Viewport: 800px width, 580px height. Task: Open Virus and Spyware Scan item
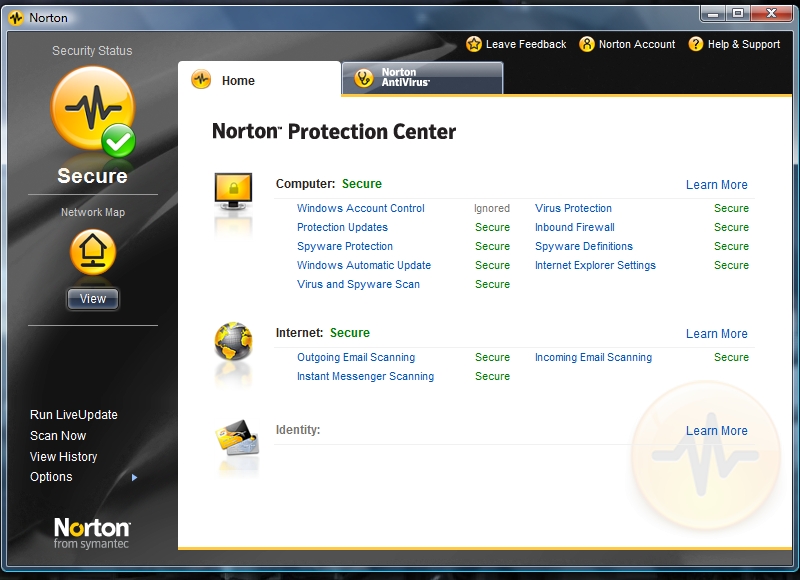[x=358, y=284]
